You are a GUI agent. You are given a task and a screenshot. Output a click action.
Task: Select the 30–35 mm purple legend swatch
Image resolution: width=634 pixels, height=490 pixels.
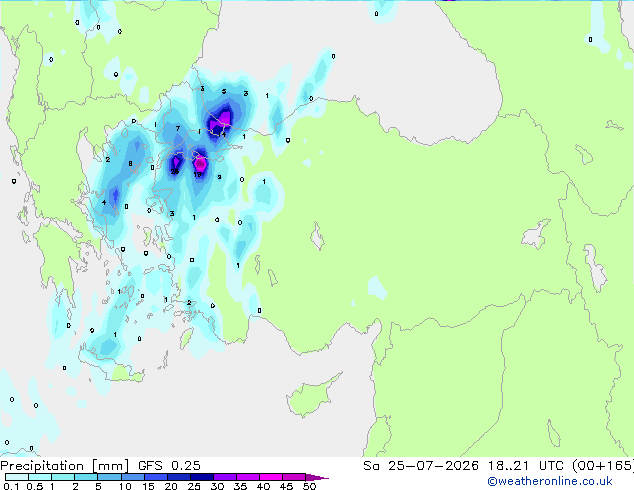point(225,477)
